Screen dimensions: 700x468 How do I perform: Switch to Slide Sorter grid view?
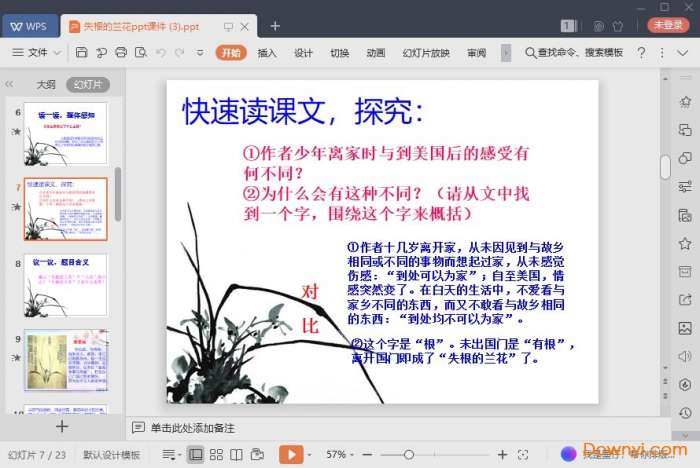pos(216,455)
